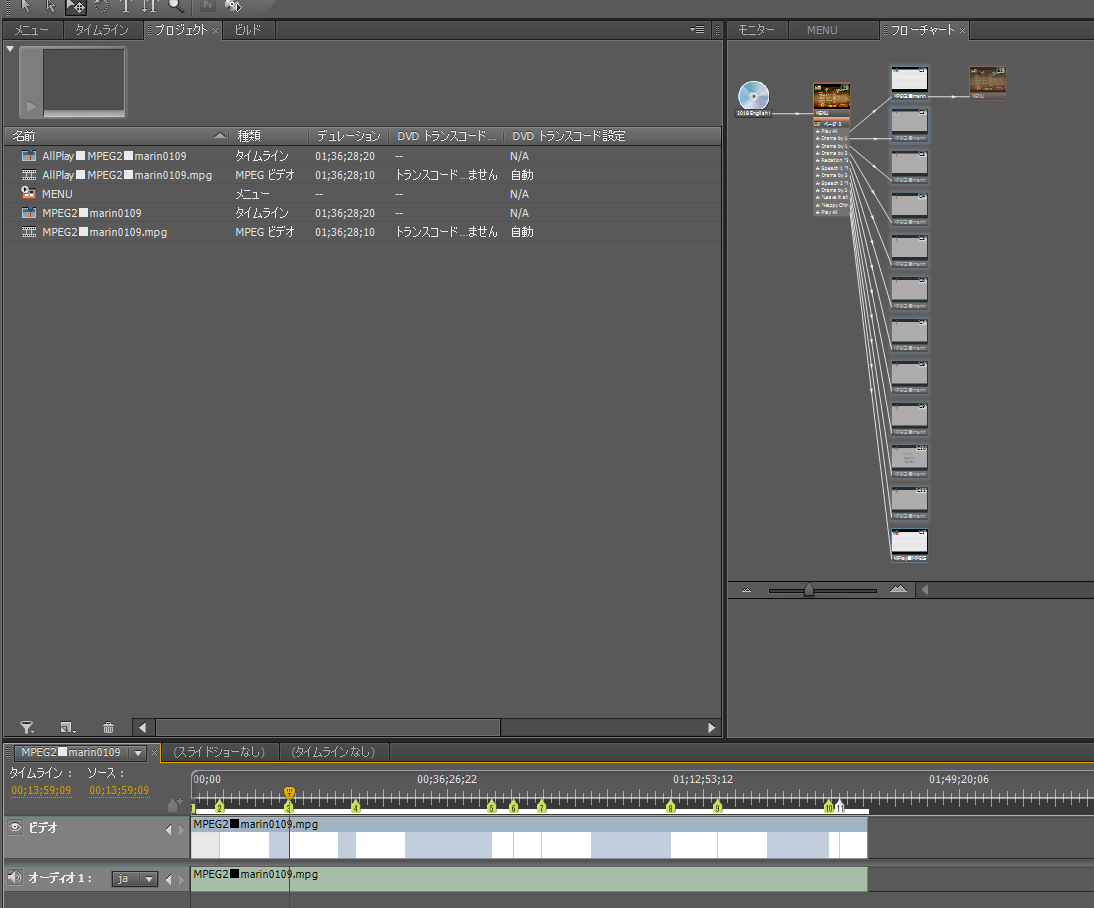The width and height of the screenshot is (1094, 908).
Task: Select the Vertical Text tool
Action: (150, 6)
